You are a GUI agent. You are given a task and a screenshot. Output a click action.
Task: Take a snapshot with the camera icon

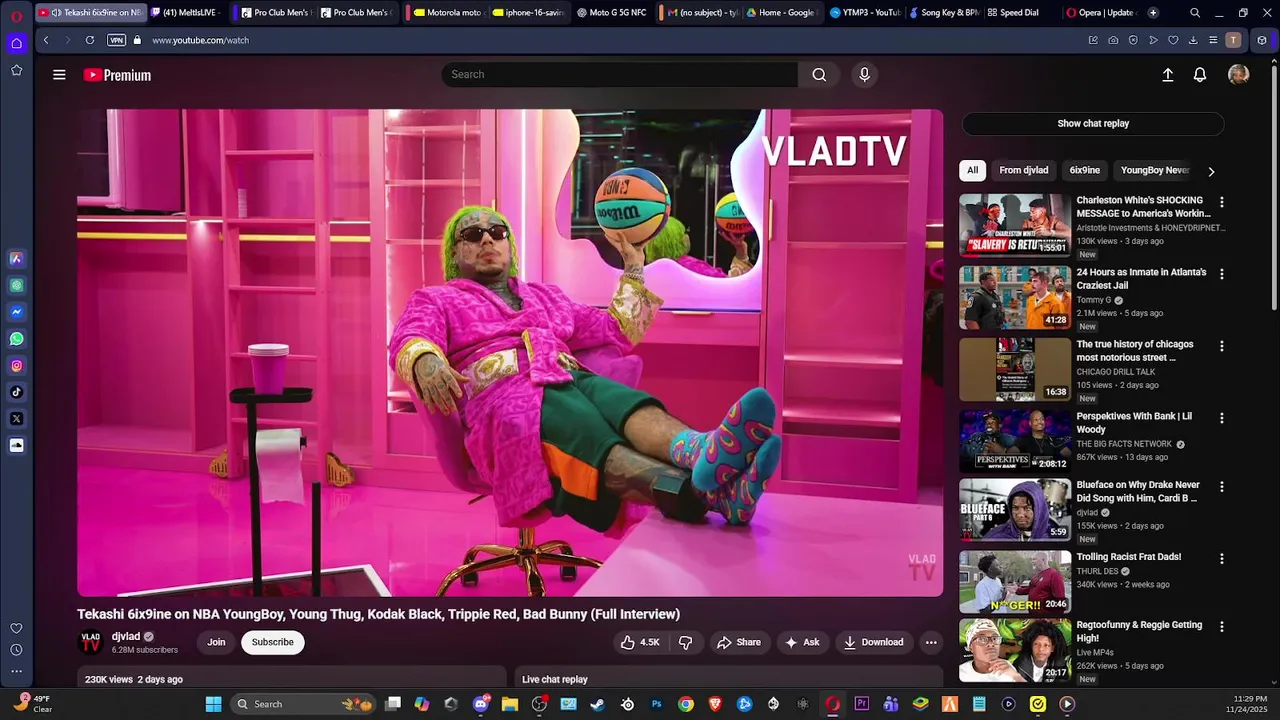click(x=1113, y=40)
